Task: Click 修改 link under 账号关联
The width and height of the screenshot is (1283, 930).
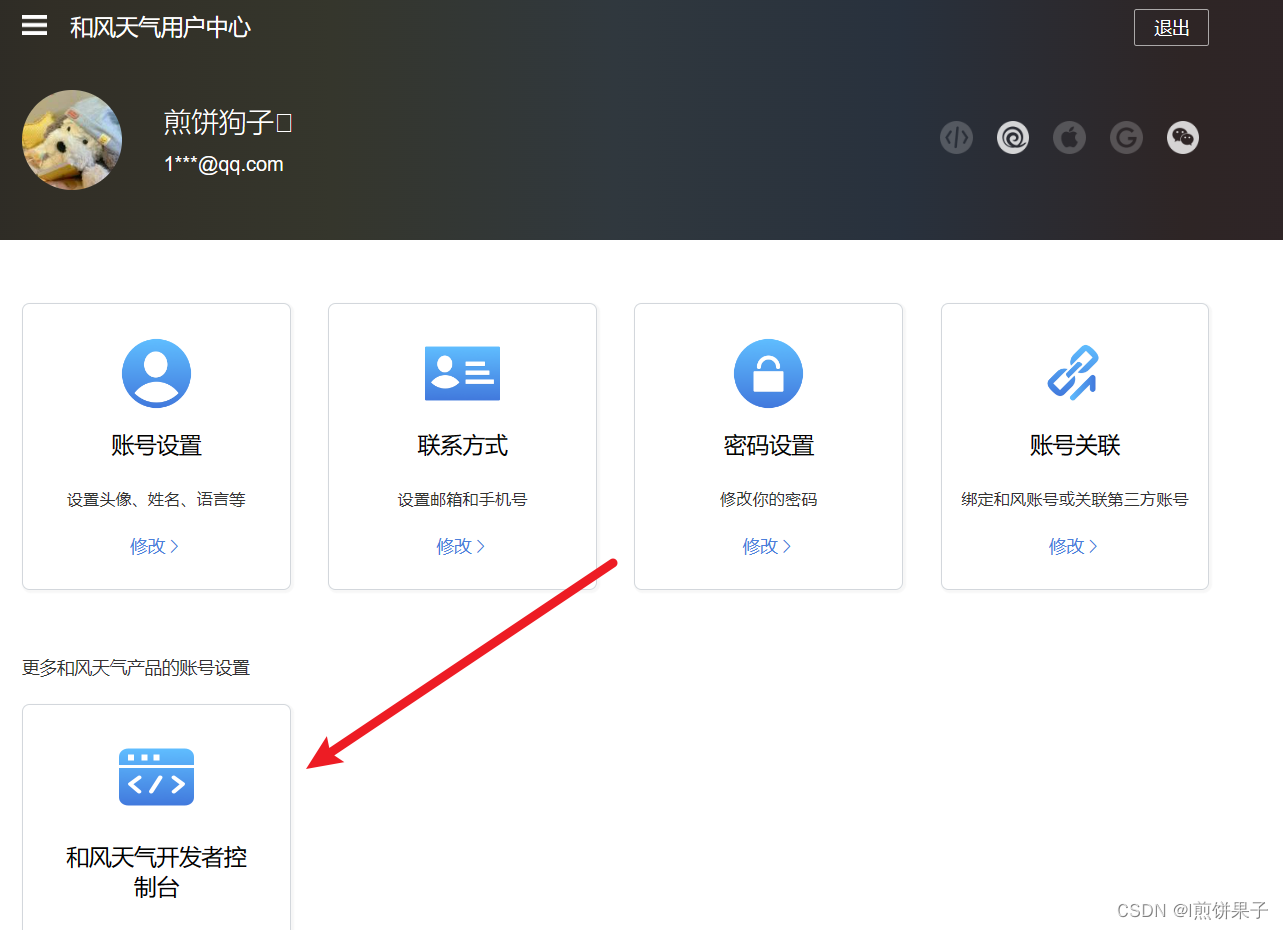Action: (x=1073, y=546)
